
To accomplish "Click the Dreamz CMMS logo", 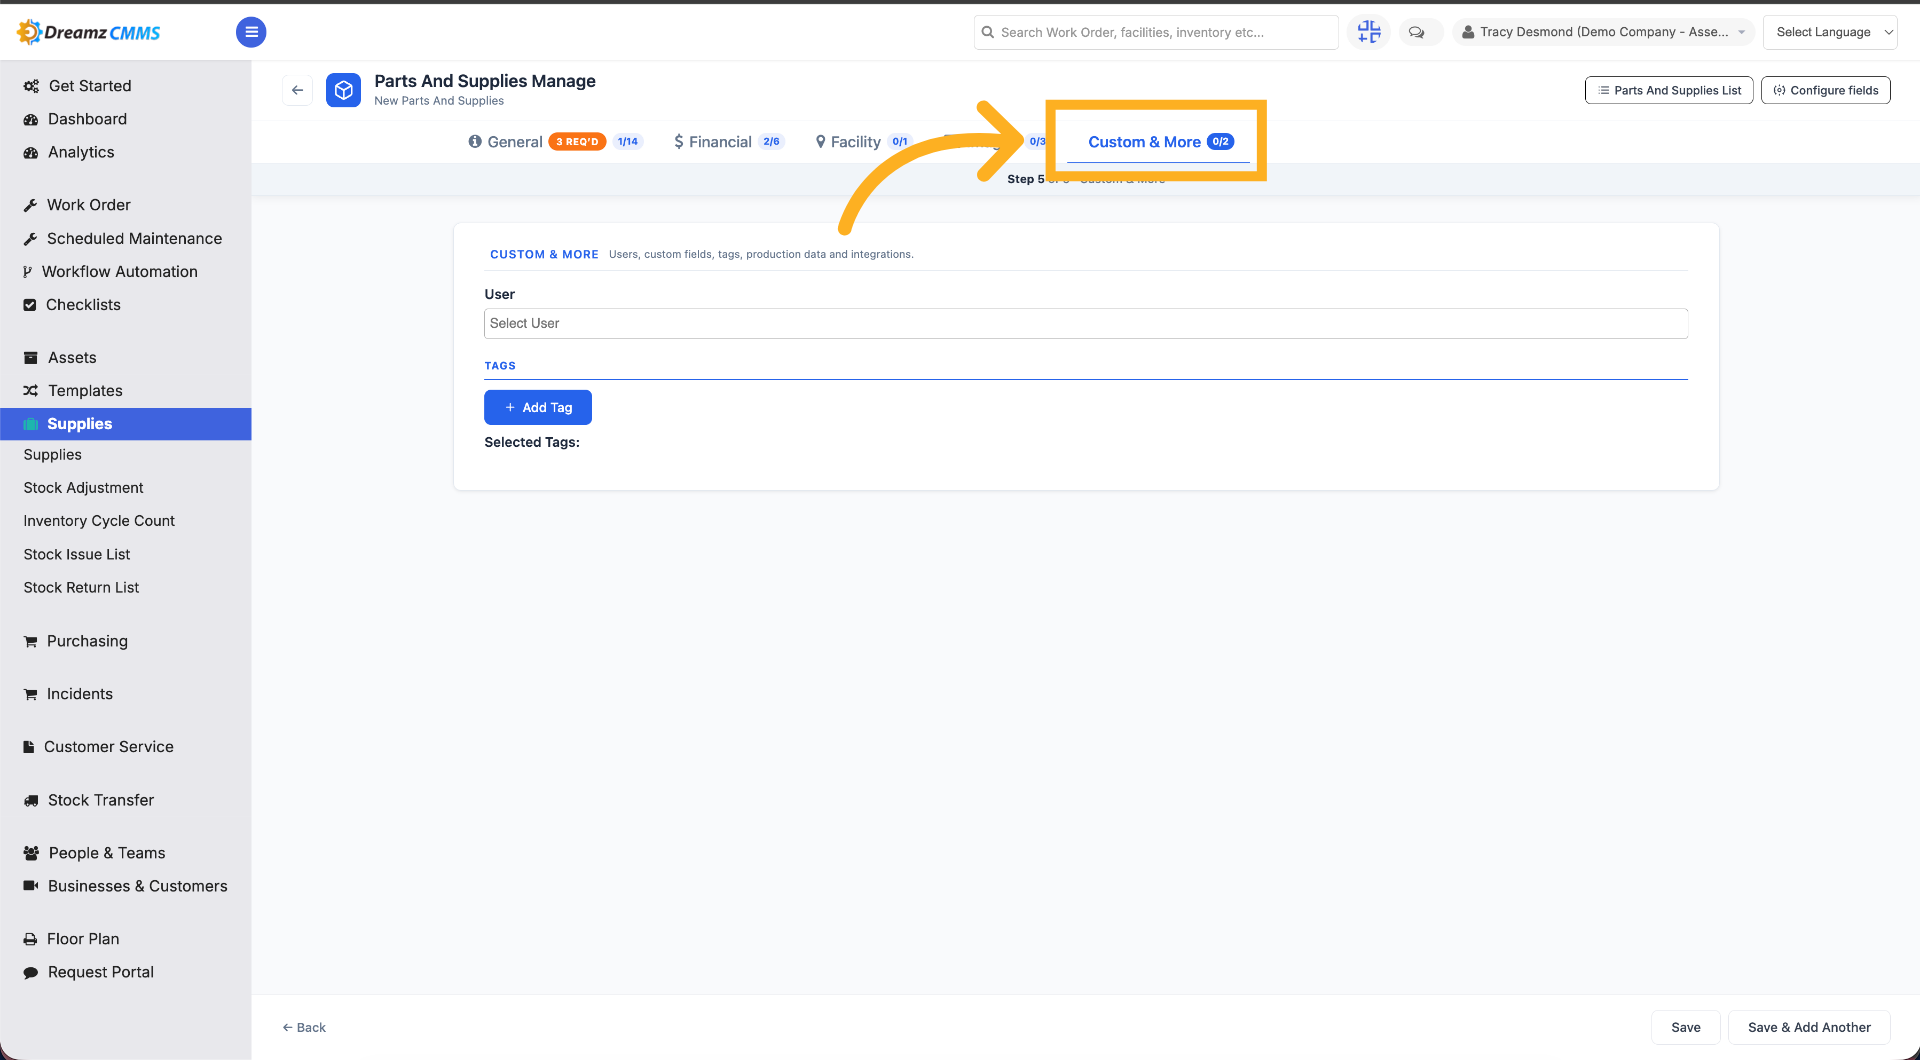I will 89,32.
